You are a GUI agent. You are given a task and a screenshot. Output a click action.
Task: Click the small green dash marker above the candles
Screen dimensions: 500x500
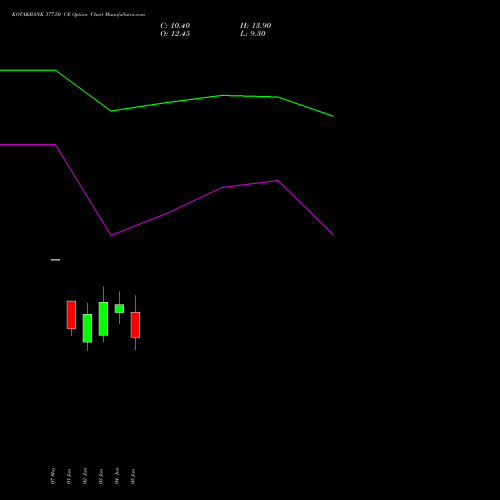[x=55, y=260]
